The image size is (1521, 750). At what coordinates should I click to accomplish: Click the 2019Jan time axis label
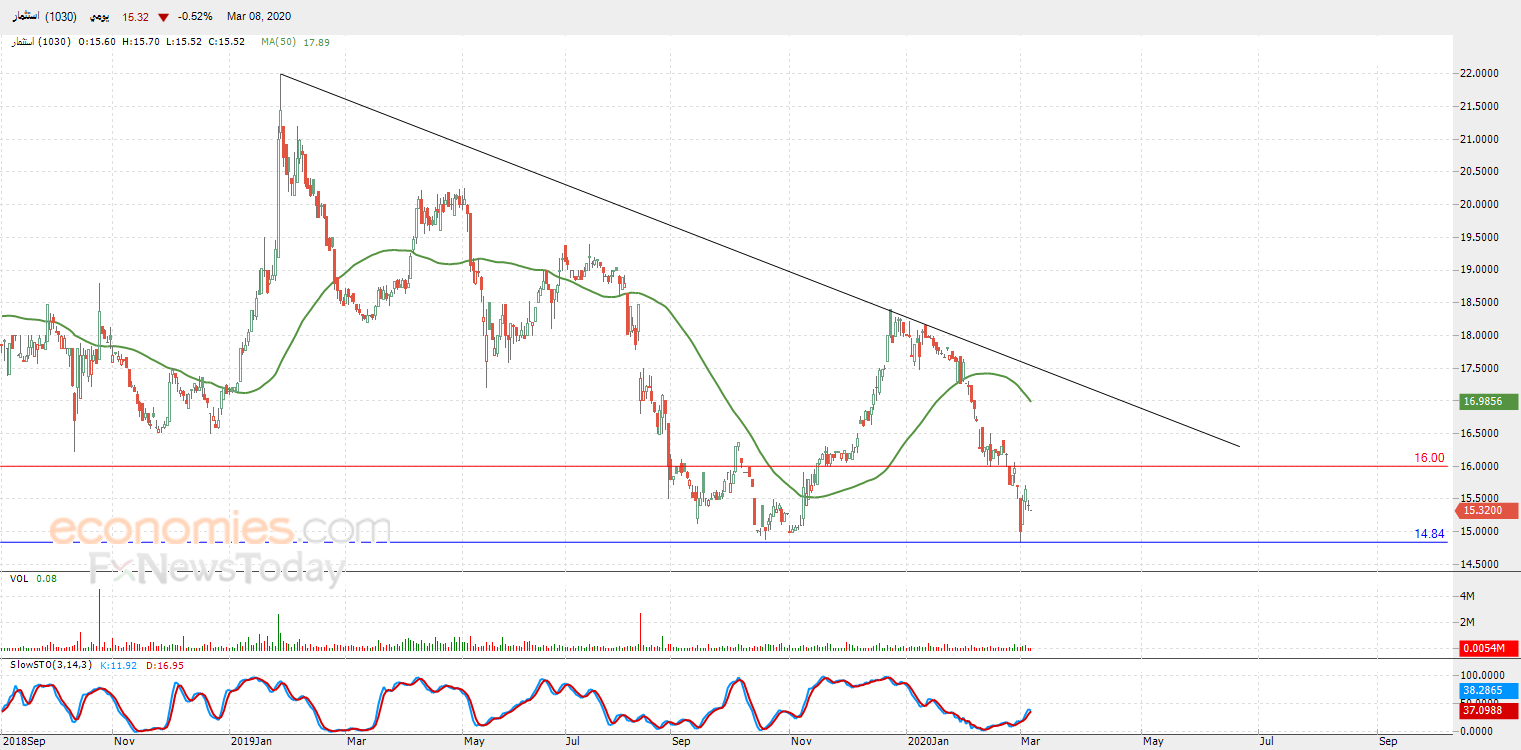coord(252,742)
